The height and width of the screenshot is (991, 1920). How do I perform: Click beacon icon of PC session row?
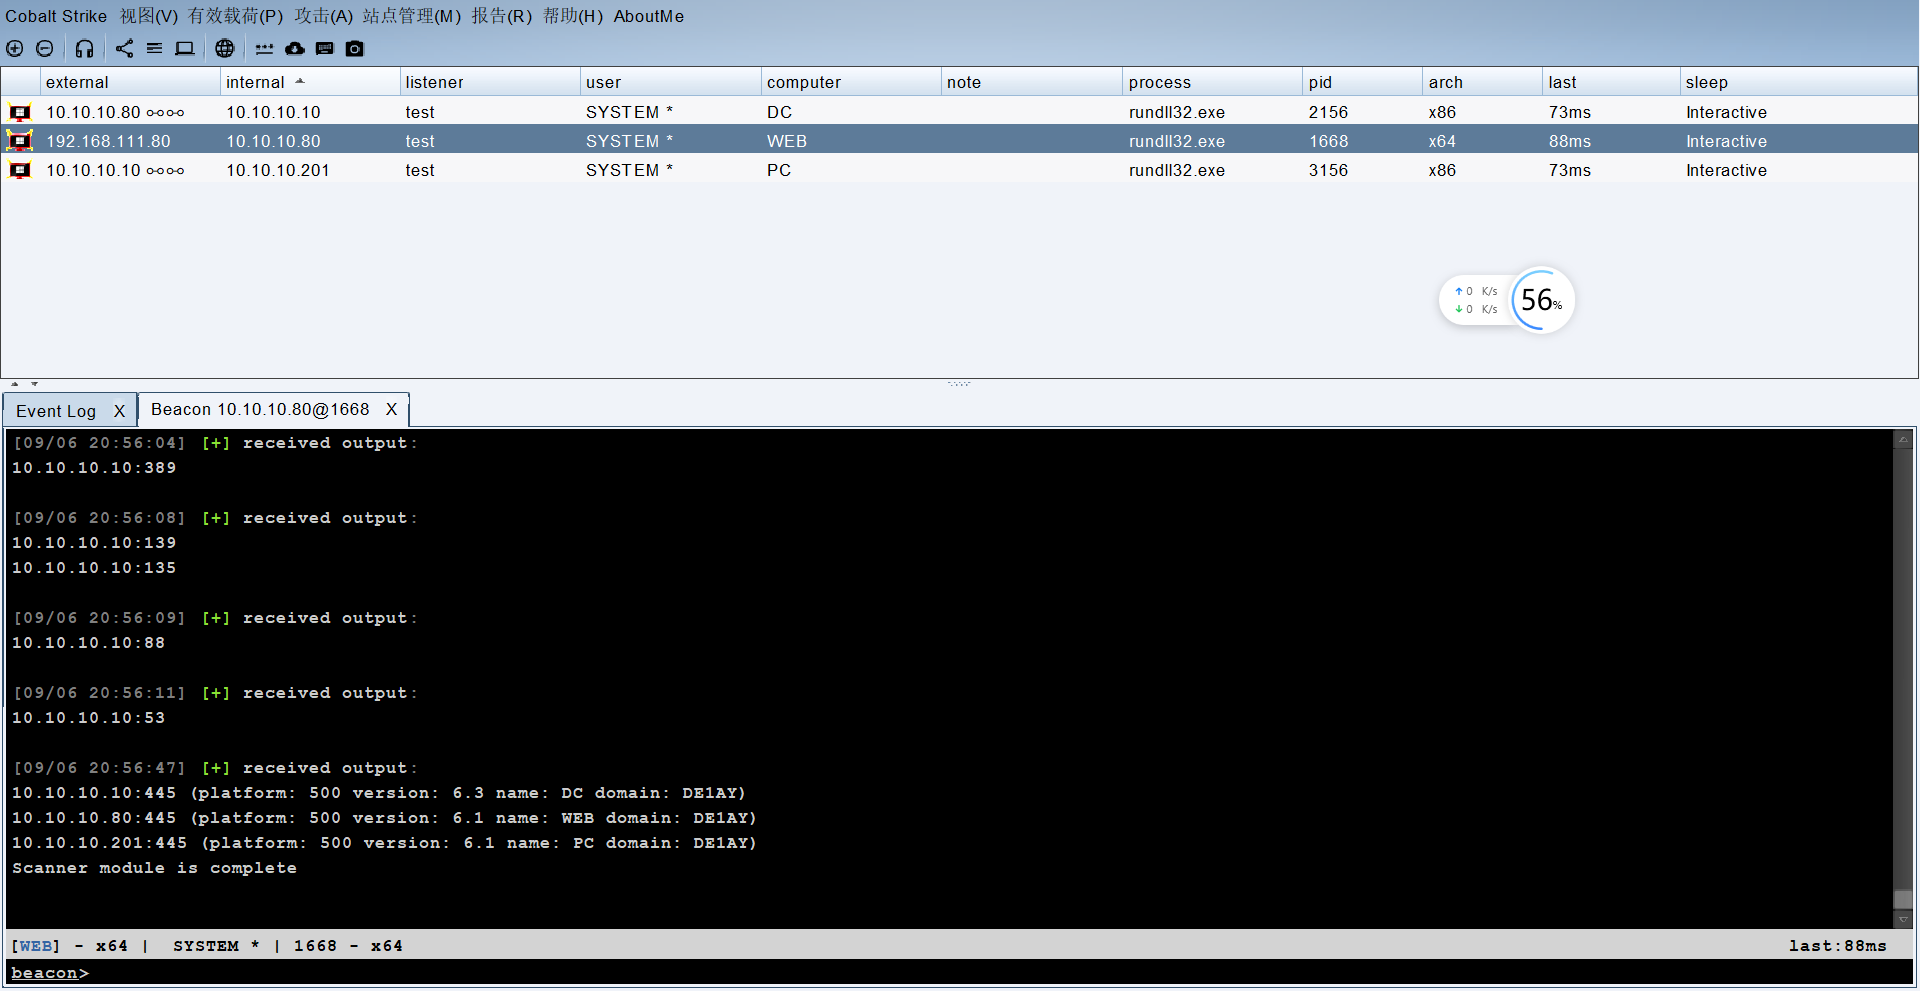tap(20, 170)
